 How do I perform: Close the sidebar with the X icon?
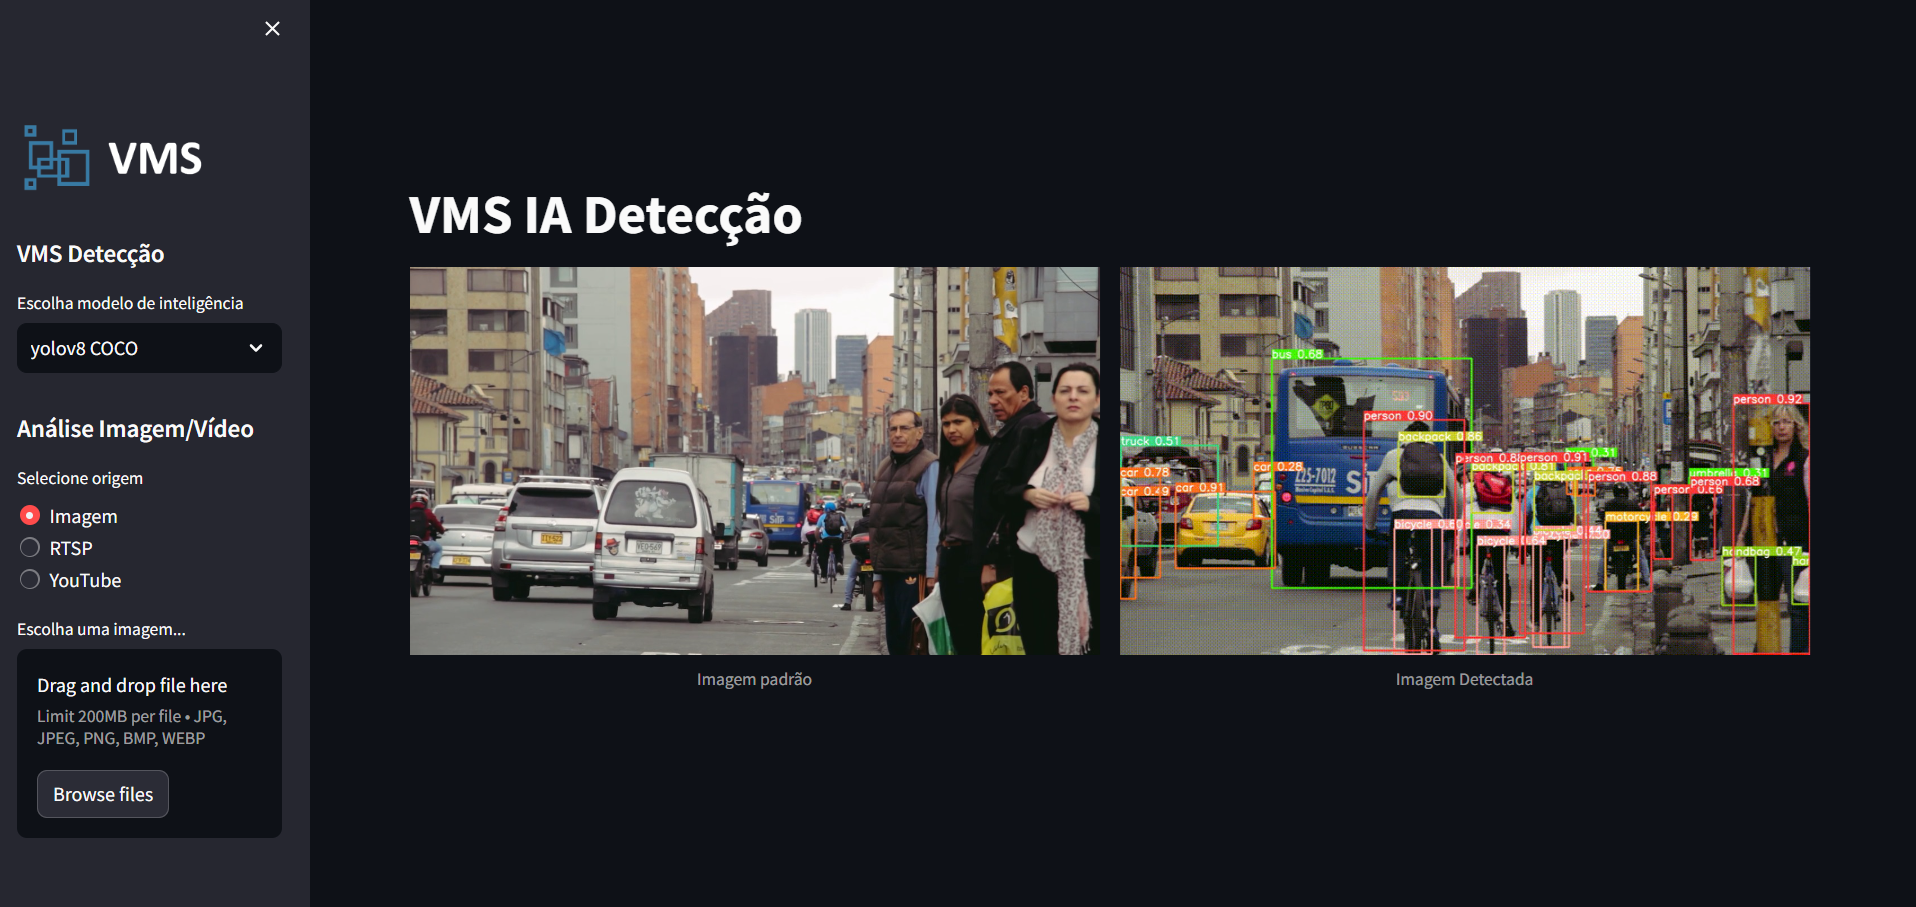click(272, 29)
